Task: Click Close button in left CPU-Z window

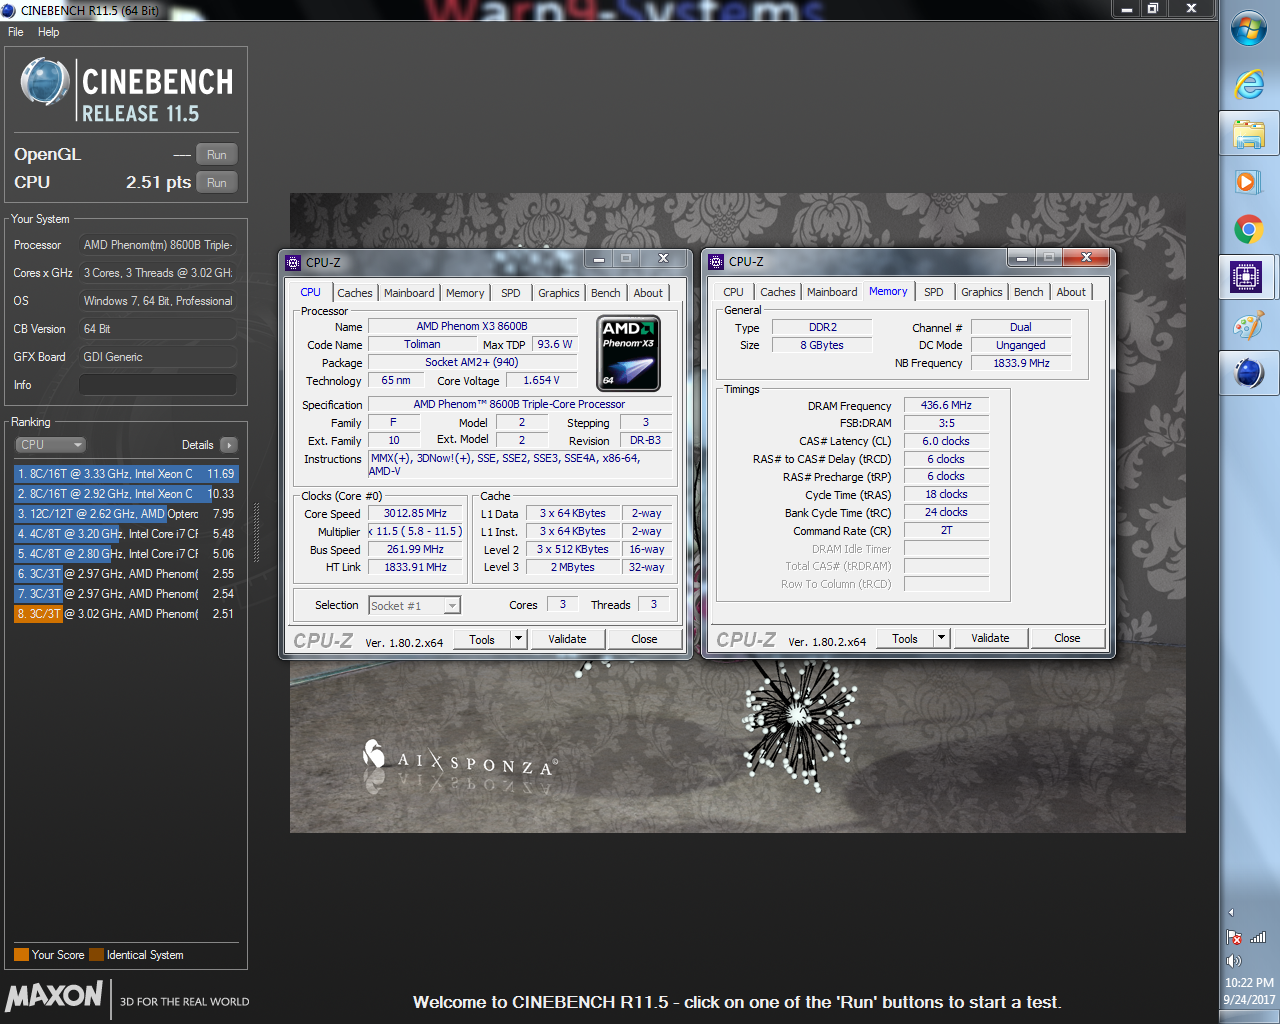Action: pyautogui.click(x=644, y=639)
